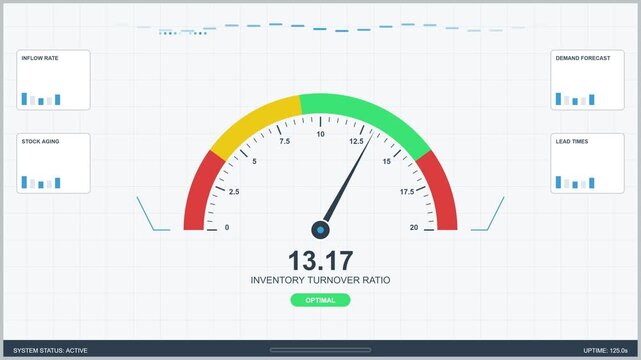Click the 7.5 mark on the gauge

(x=285, y=141)
